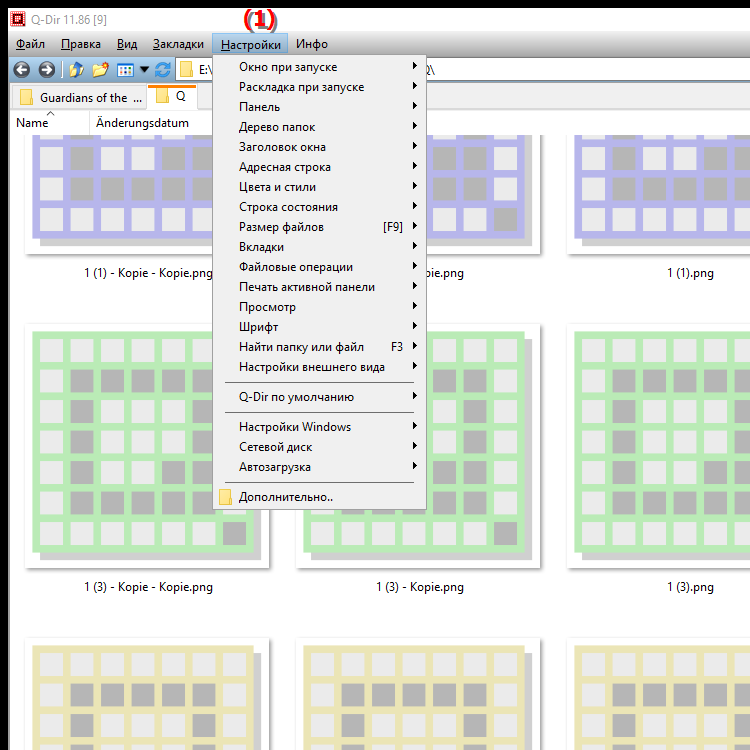Expand Заголовок окна submenu
Image resolution: width=750 pixels, height=750 pixels.
coord(320,147)
